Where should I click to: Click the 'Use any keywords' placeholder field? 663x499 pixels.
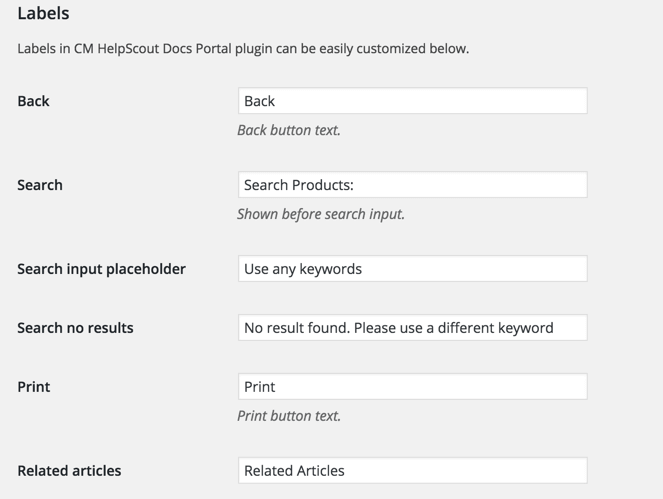click(412, 269)
